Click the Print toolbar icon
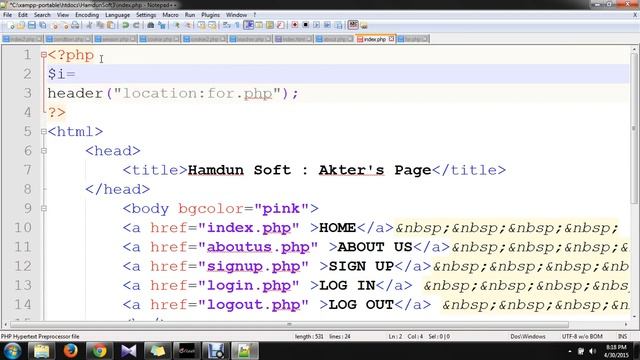The height and width of the screenshot is (360, 640). [75, 25]
